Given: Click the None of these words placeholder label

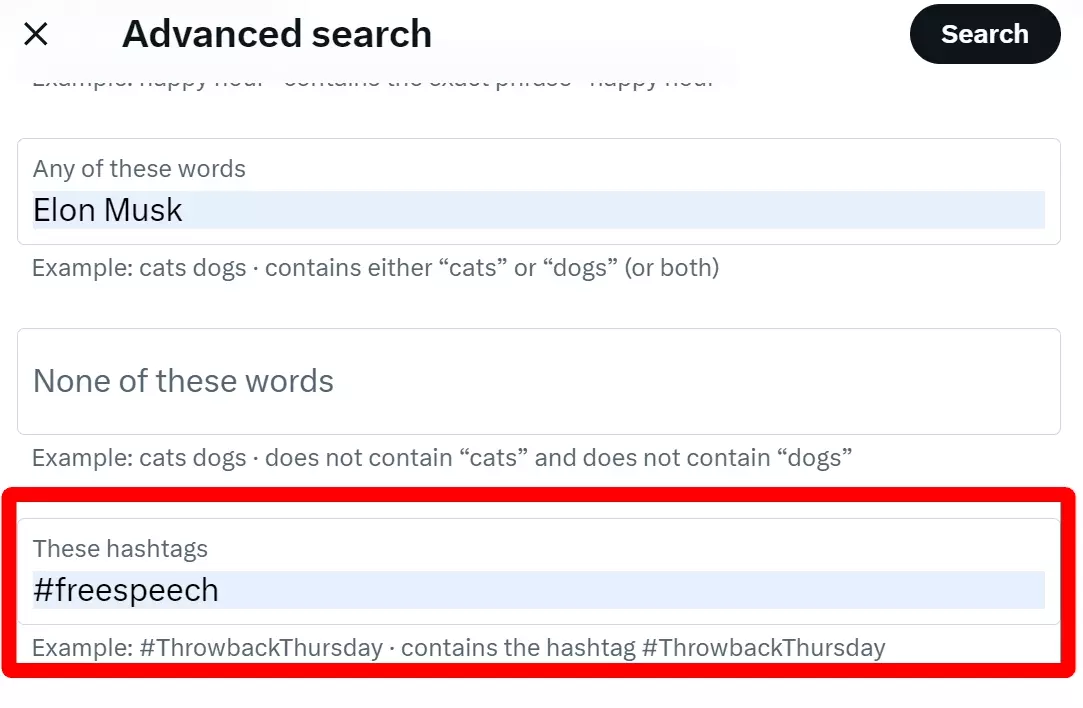Looking at the screenshot, I should [x=183, y=381].
